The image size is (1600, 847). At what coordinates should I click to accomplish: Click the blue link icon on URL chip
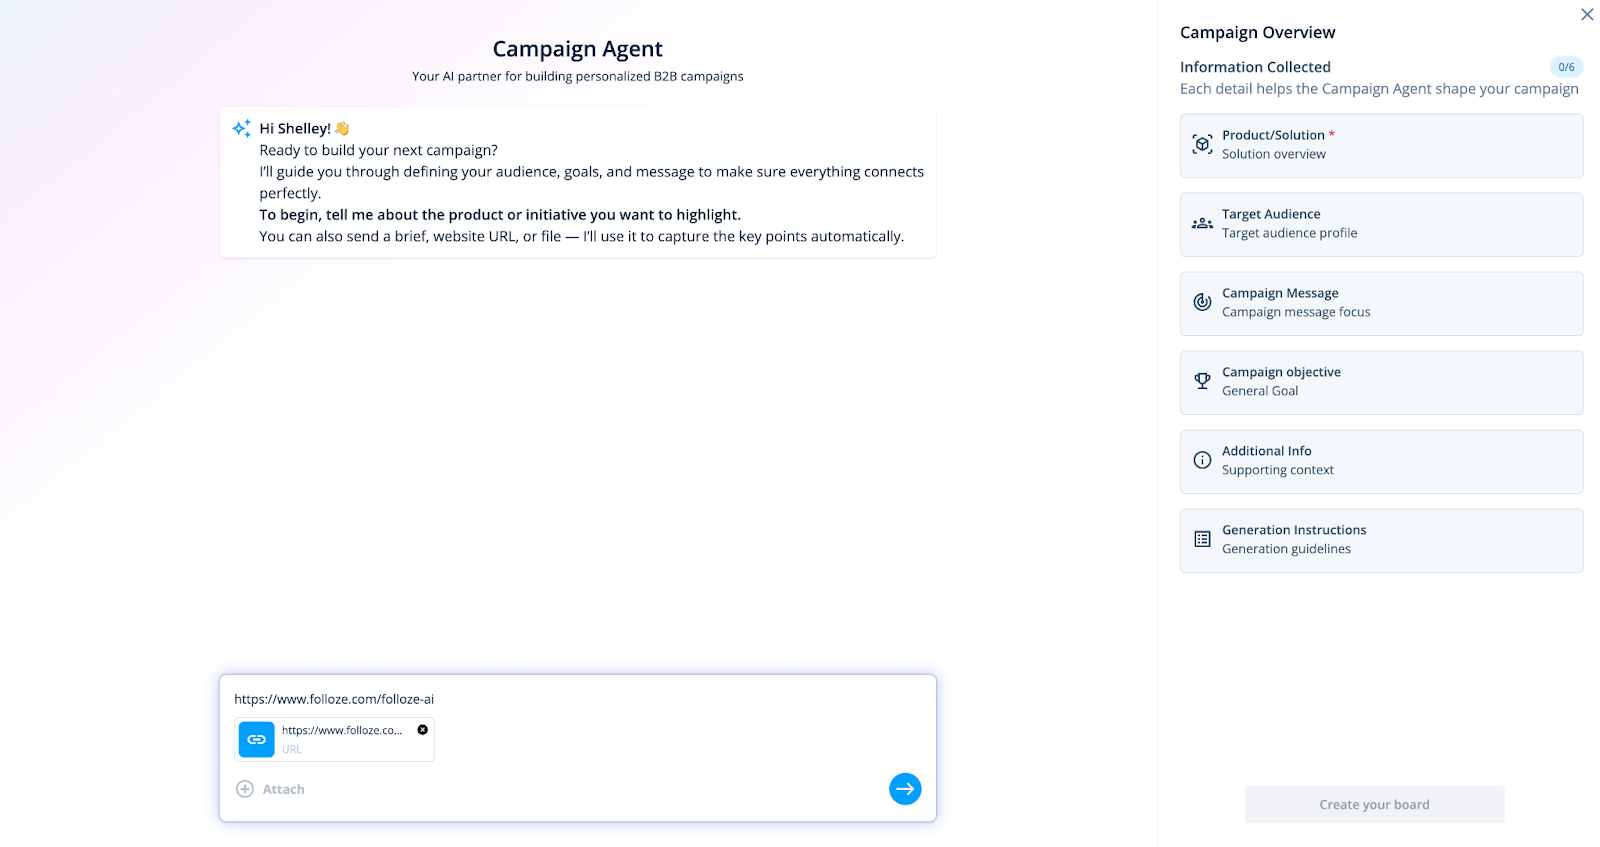pyautogui.click(x=257, y=740)
